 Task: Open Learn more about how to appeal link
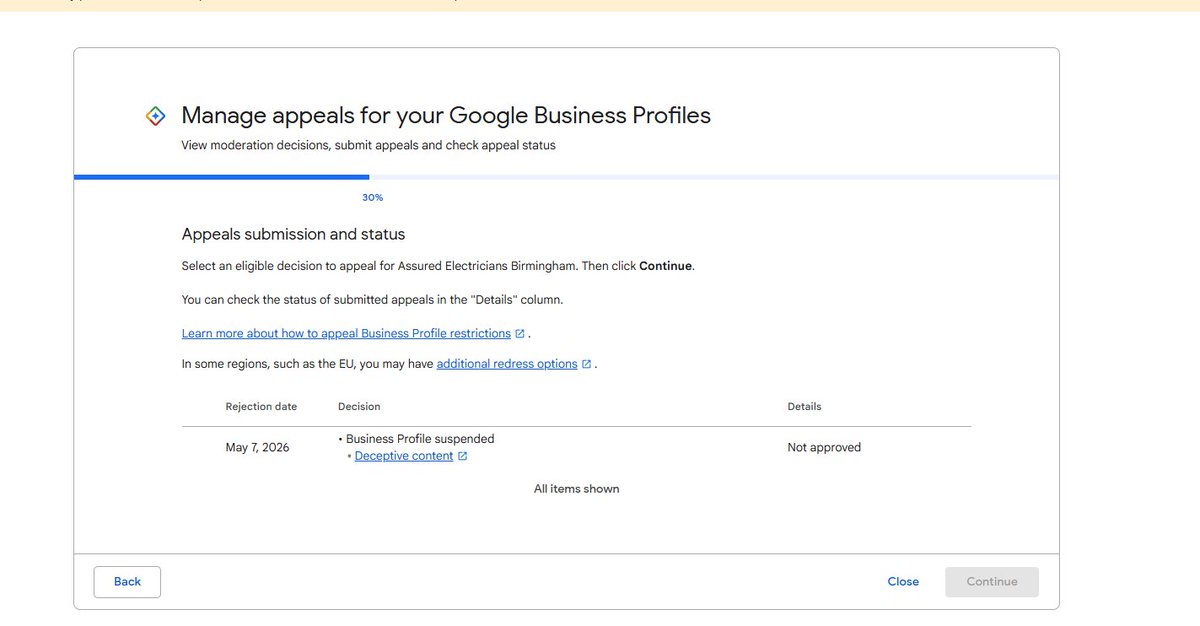(346, 333)
